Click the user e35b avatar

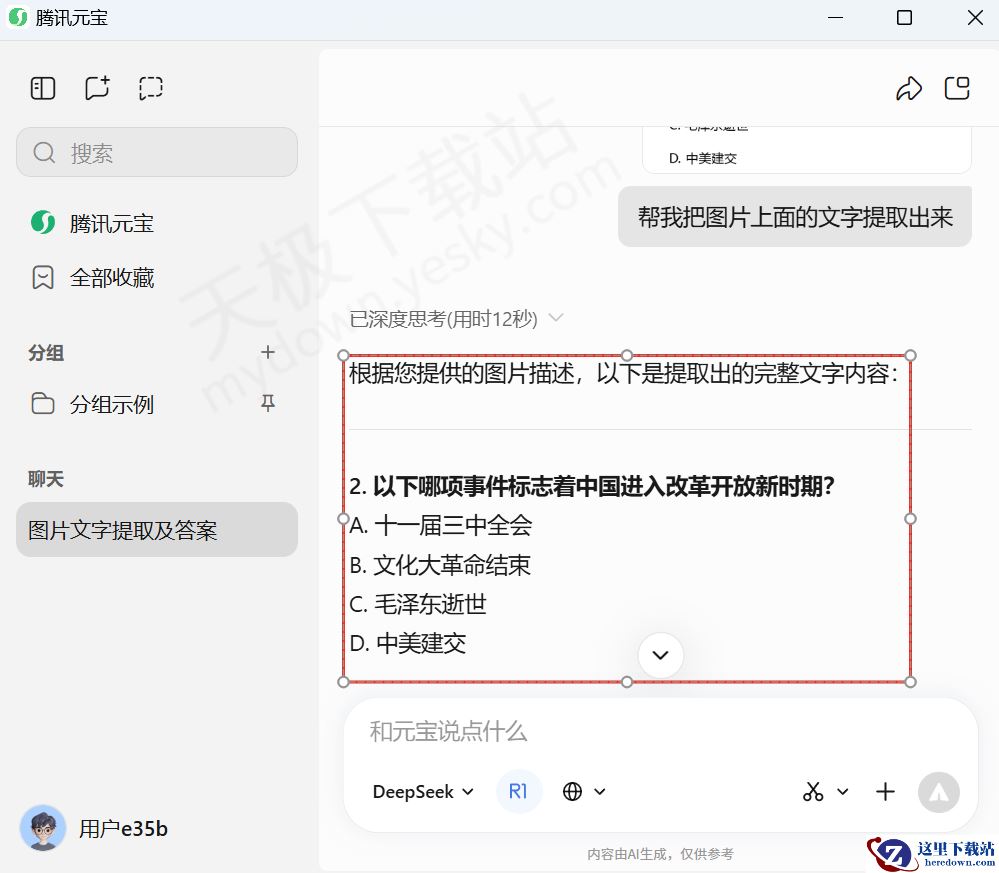point(42,828)
